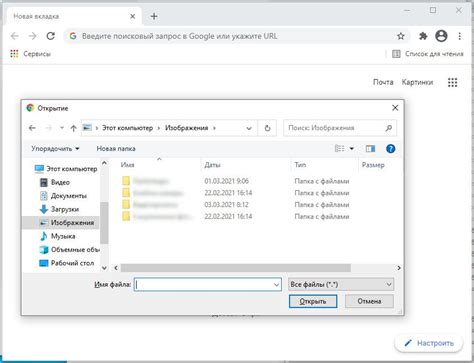Select Этот компьютер in navigation tree
This screenshot has height=363, width=474.
point(66,169)
